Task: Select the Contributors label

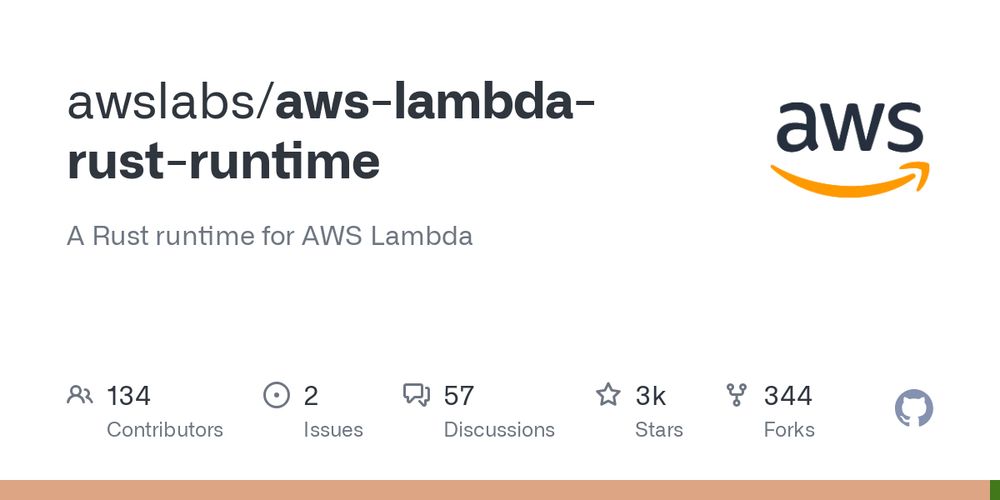Action: click(x=165, y=430)
